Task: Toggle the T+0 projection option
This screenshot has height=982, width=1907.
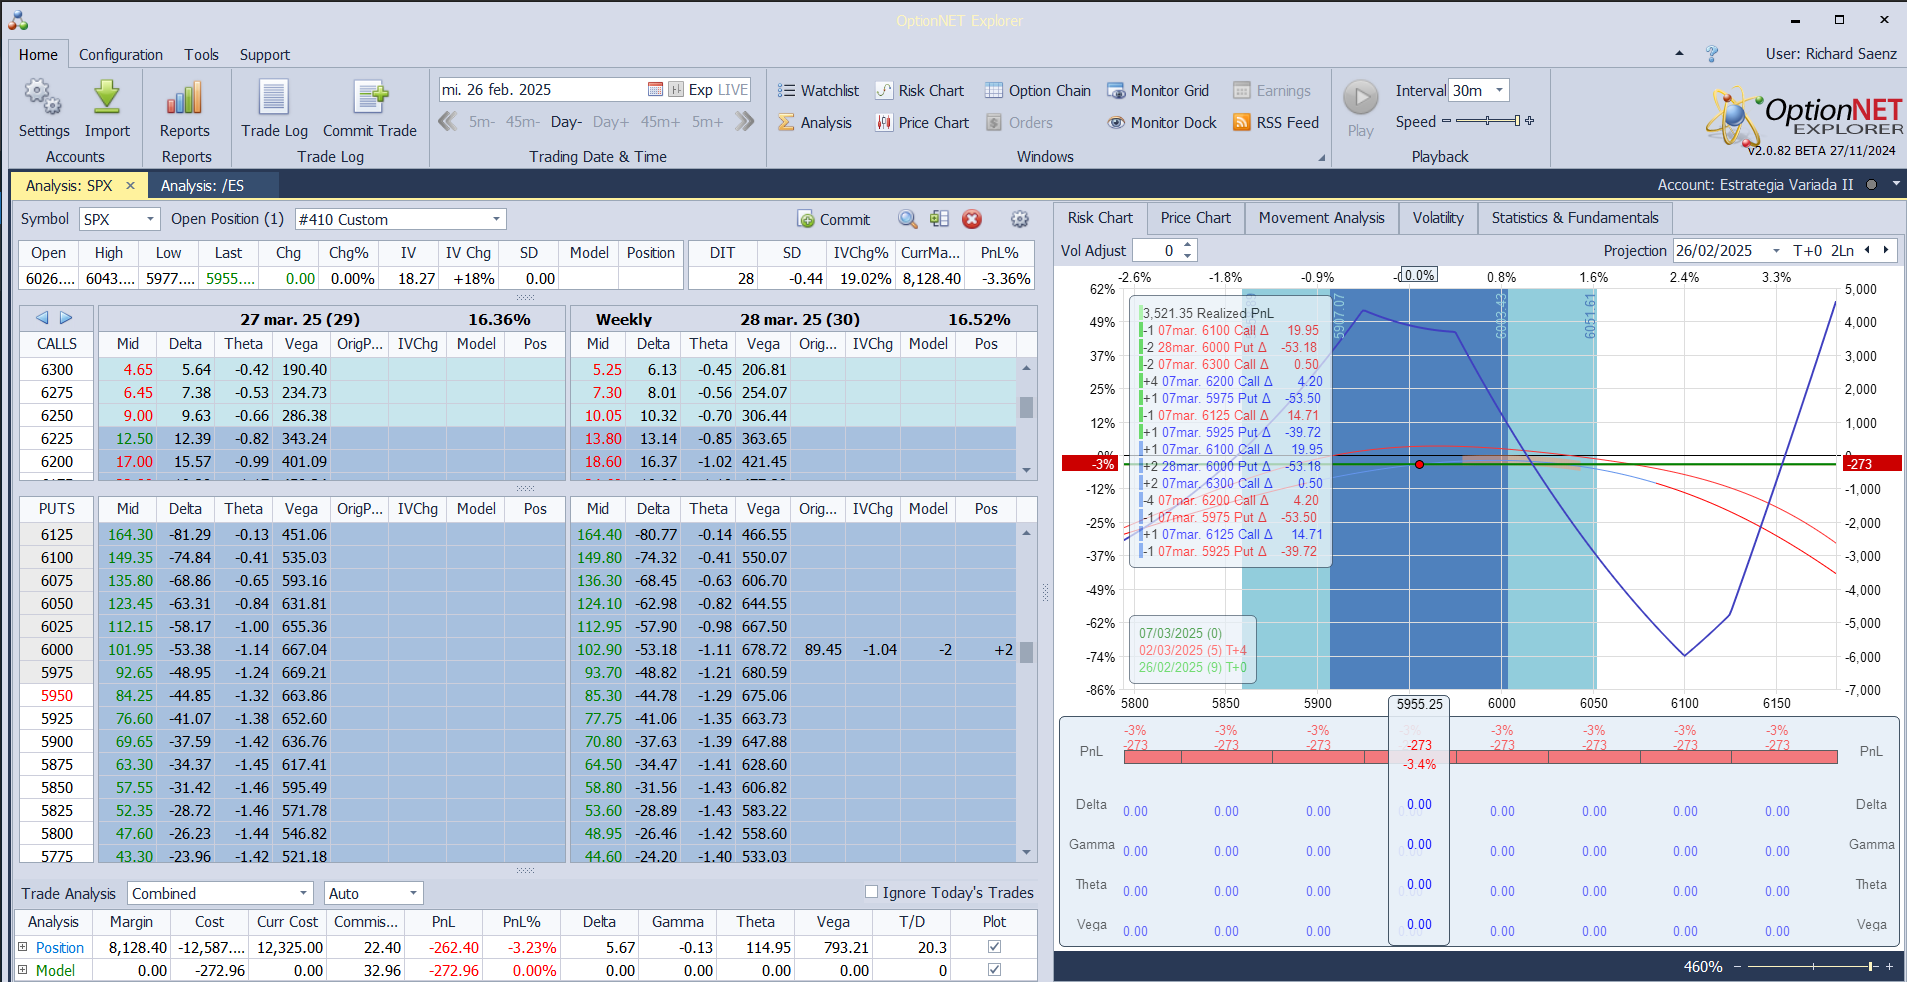Action: [1808, 251]
